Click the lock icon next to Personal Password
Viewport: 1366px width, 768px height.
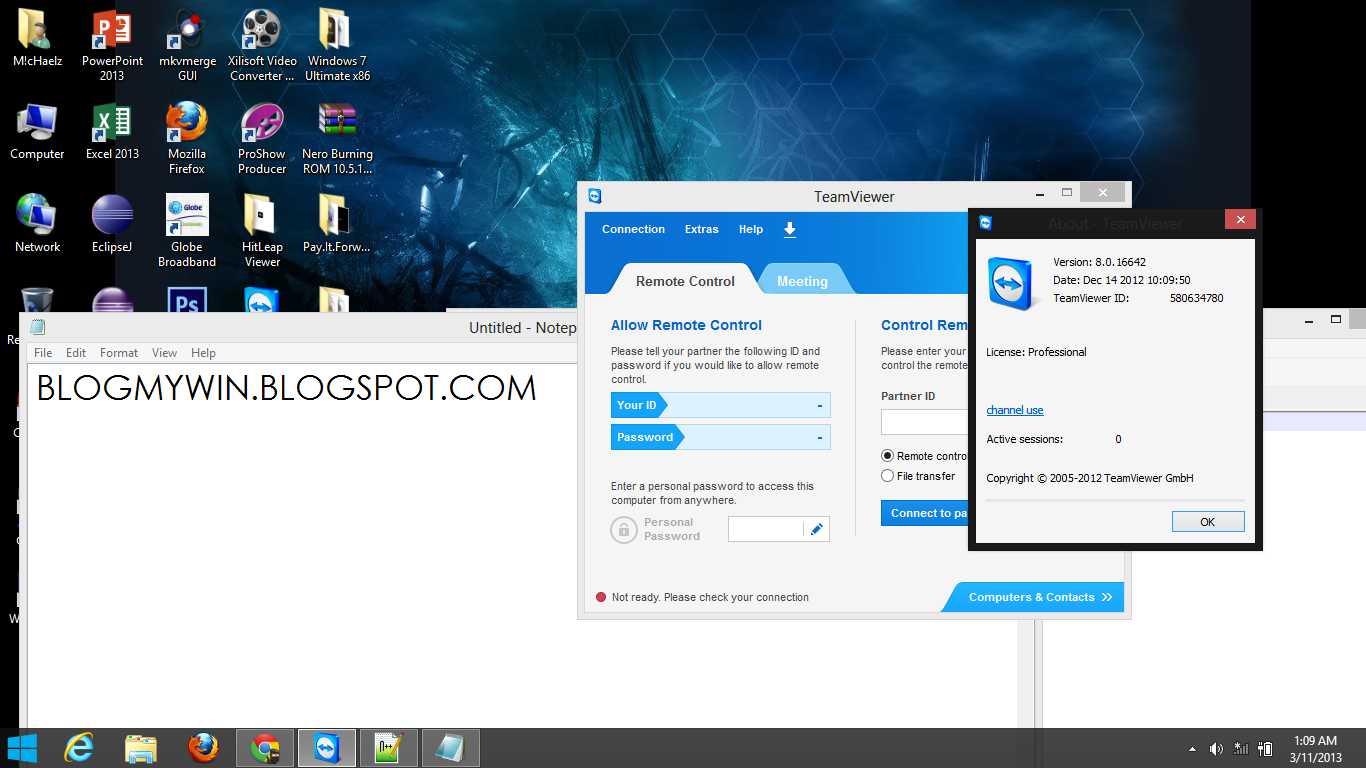click(624, 529)
